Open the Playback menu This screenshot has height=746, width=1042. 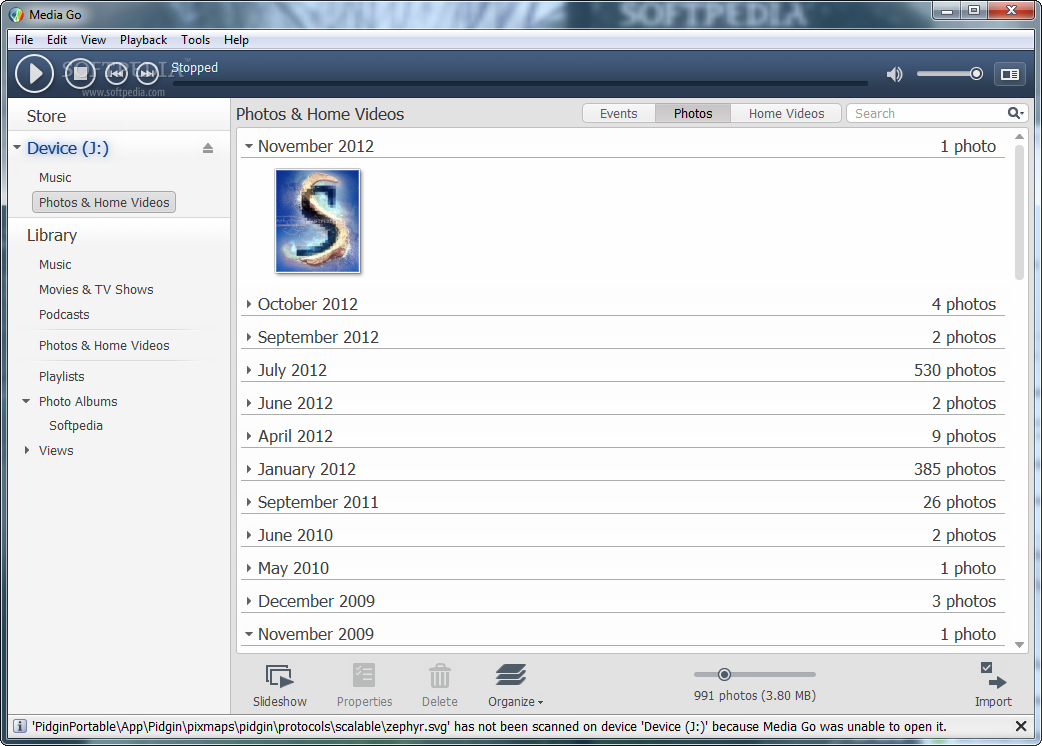pos(144,40)
